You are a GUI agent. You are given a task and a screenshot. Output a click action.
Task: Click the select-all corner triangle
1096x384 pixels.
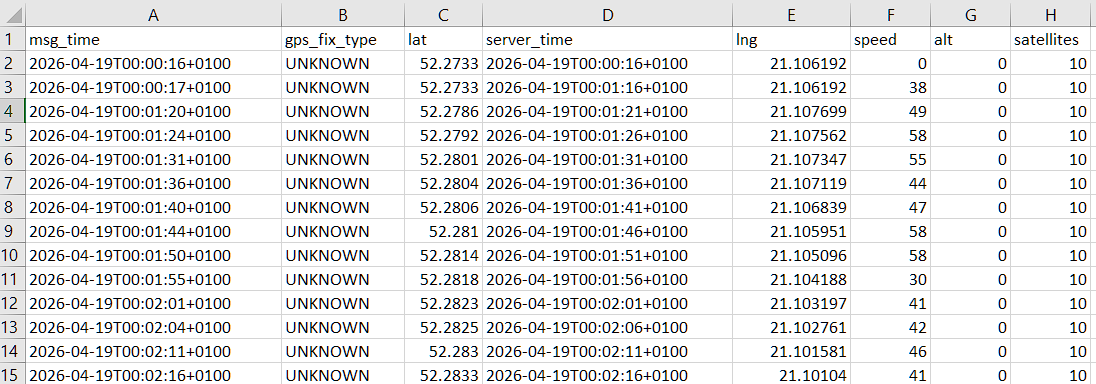[13, 14]
